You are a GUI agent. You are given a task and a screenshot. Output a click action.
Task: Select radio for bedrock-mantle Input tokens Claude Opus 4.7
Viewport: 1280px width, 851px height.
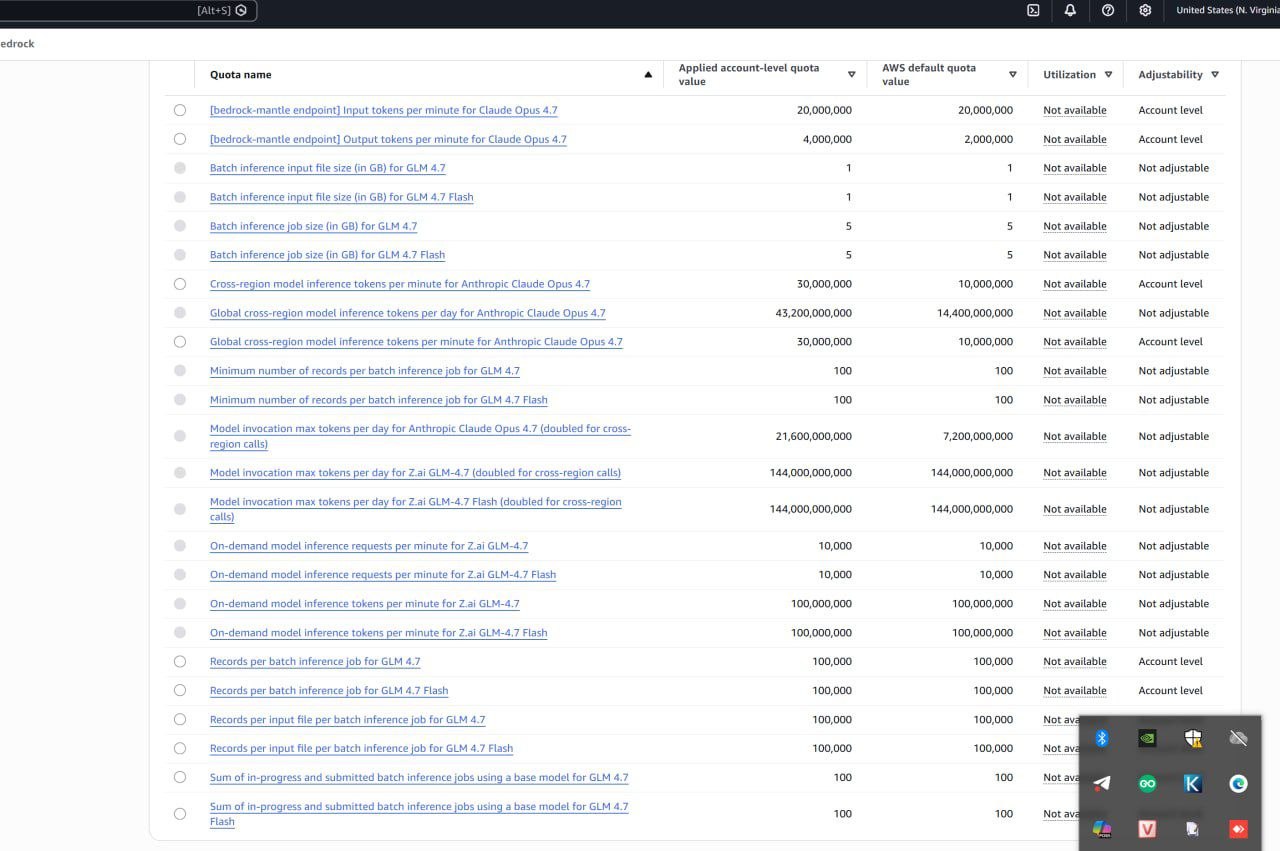180,110
